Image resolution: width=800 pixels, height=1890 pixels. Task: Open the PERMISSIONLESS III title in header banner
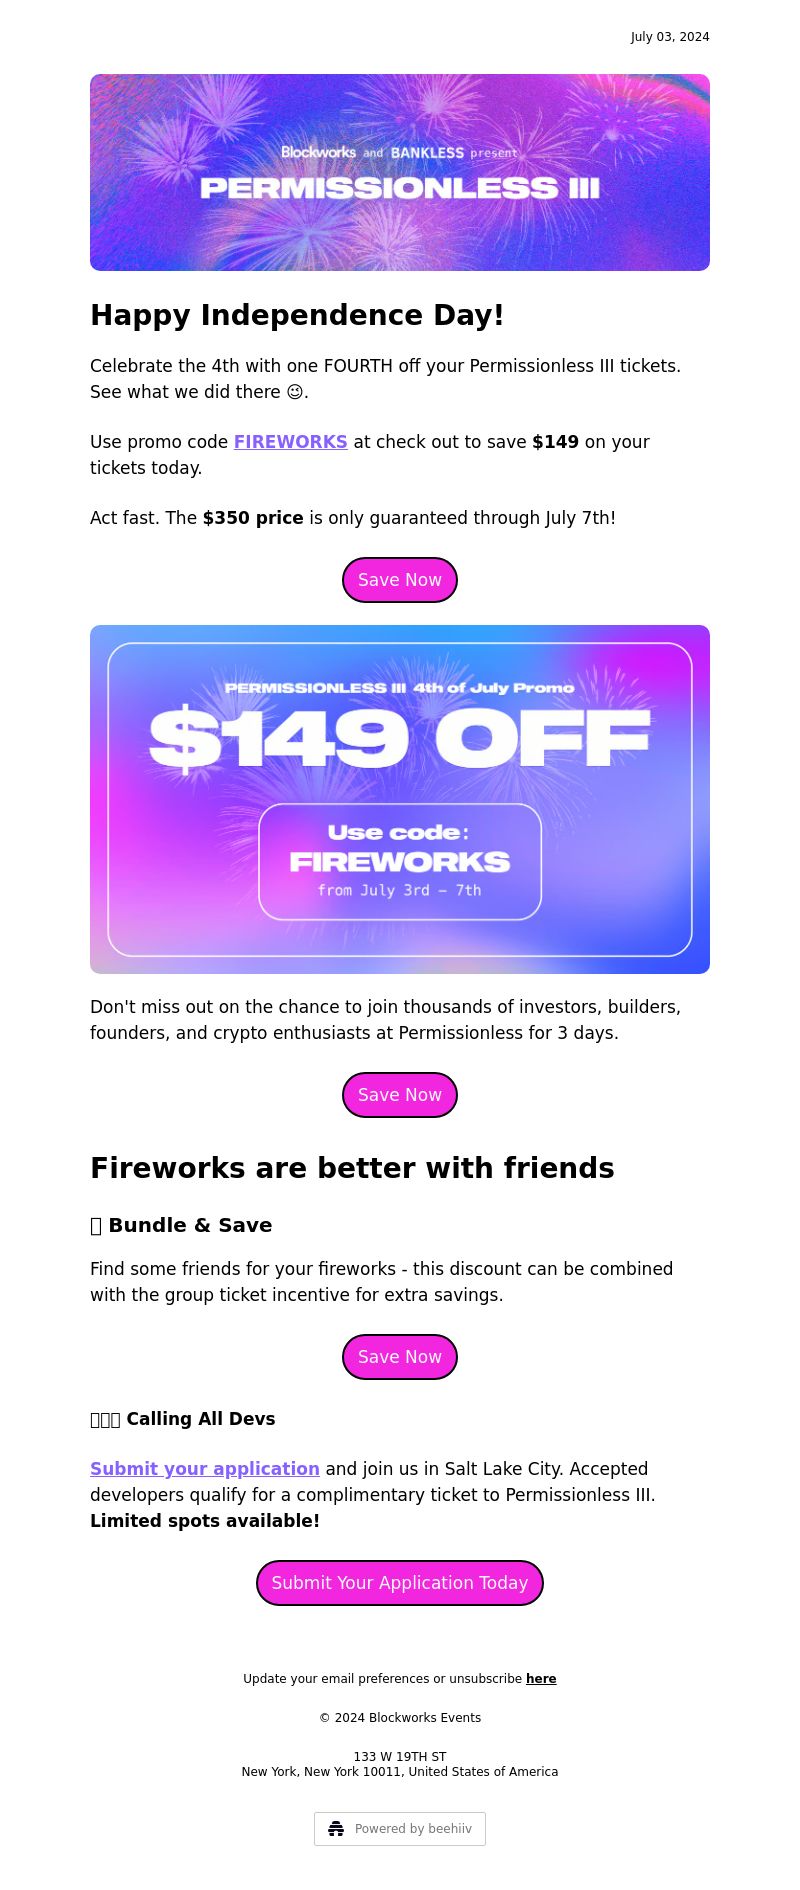(x=400, y=188)
